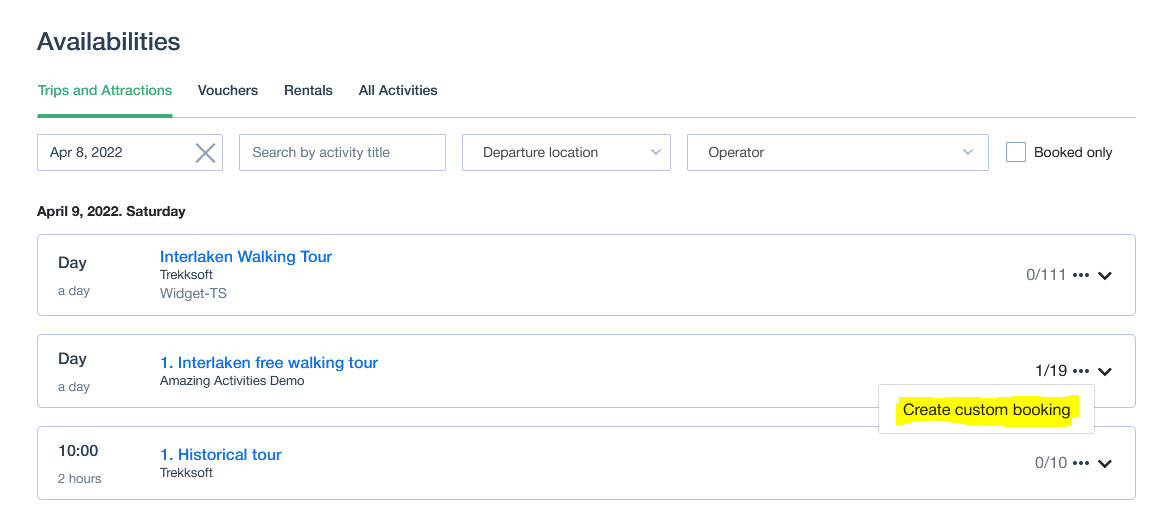Clear the Apr 8, 2022 date filter
1153x510 pixels.
coord(205,153)
